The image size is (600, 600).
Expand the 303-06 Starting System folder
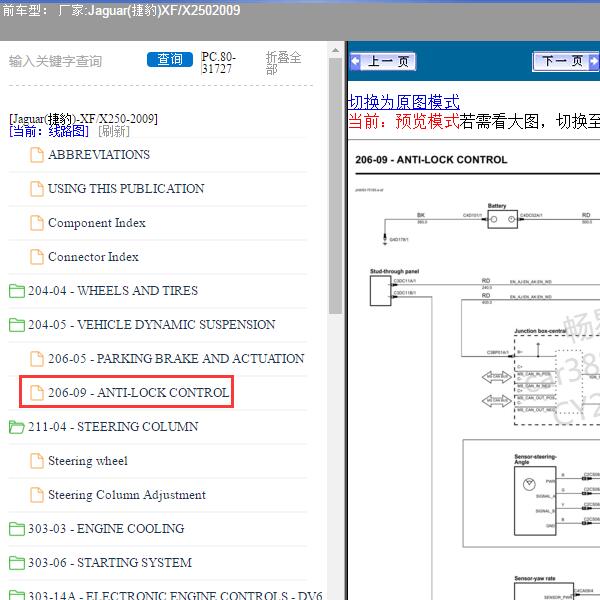pyautogui.click(x=16, y=563)
